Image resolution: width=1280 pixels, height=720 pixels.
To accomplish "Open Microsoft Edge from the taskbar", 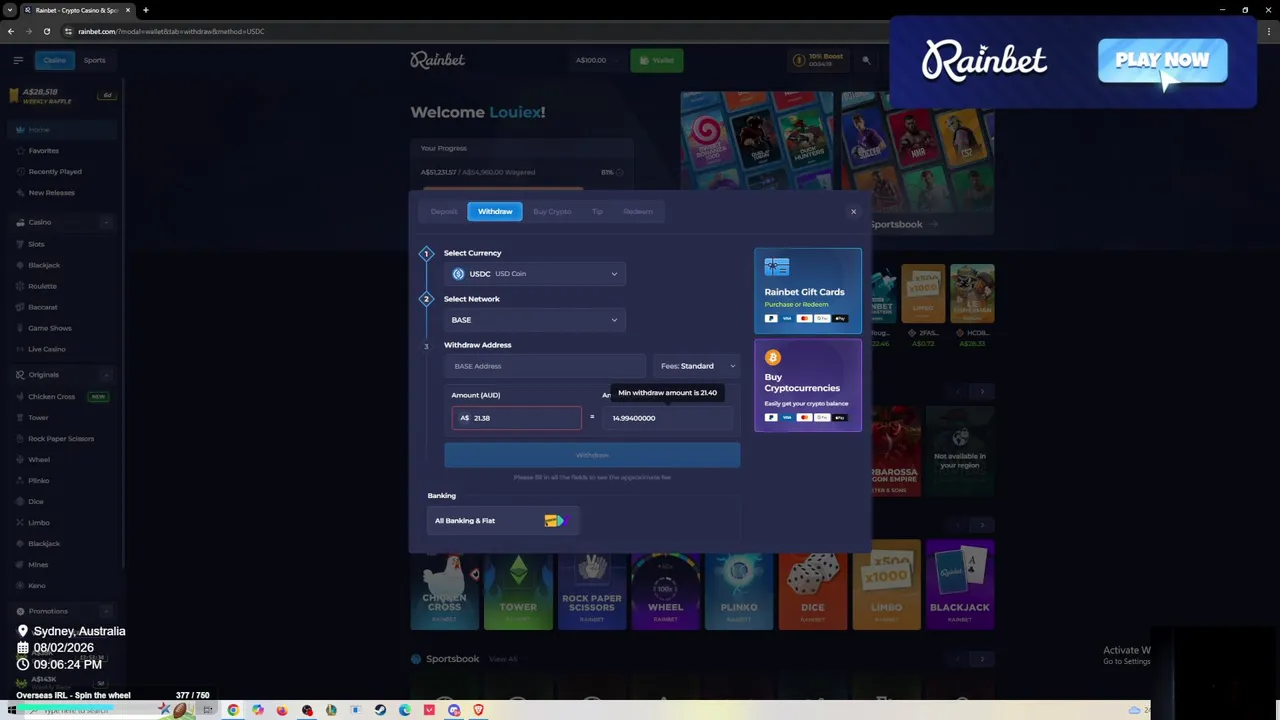I will (x=404, y=710).
